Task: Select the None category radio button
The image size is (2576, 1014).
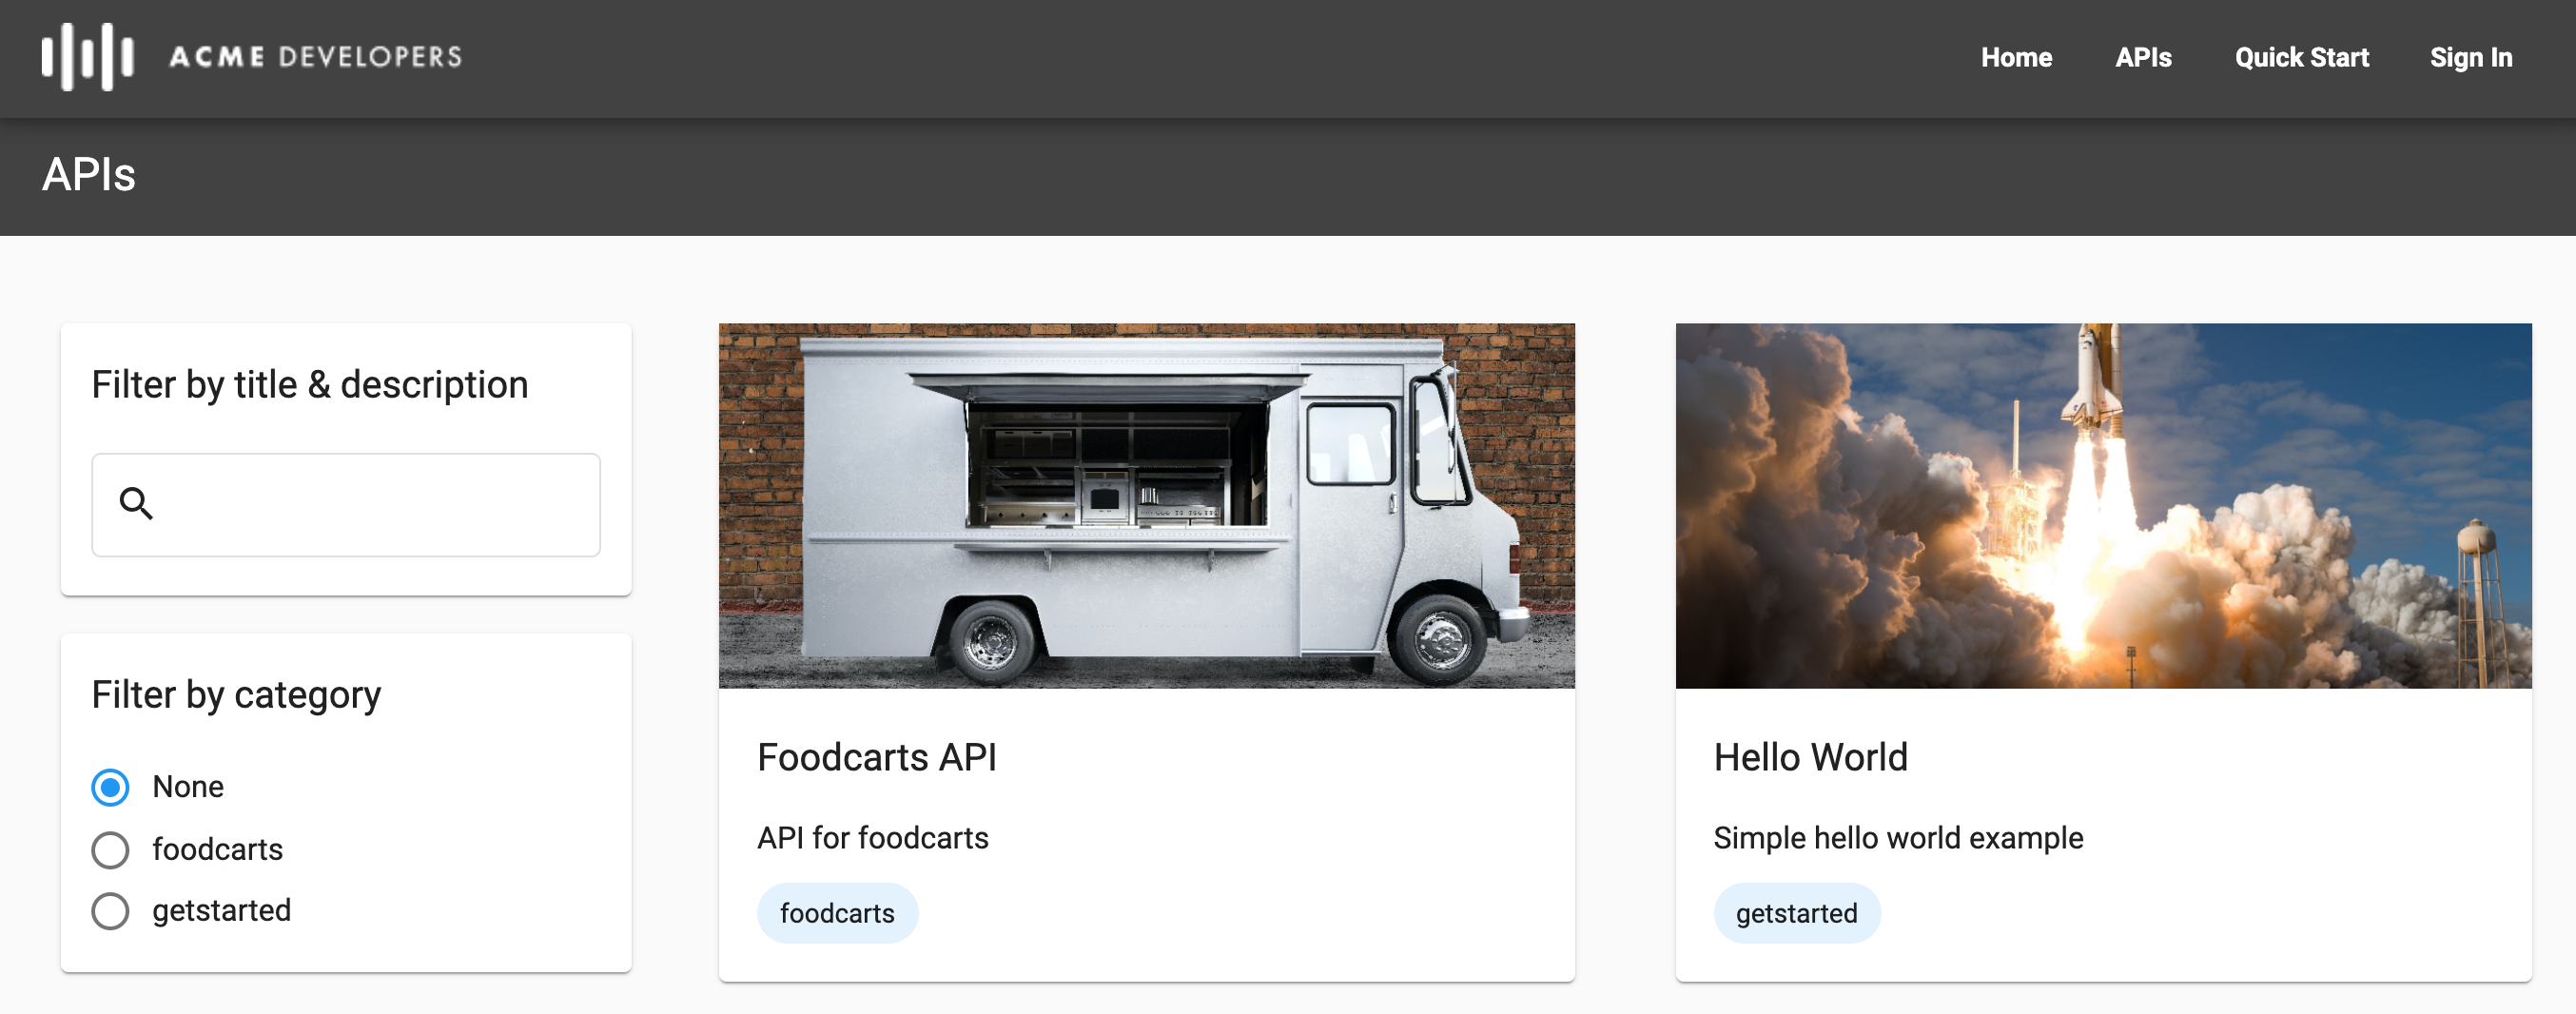Action: coord(110,787)
